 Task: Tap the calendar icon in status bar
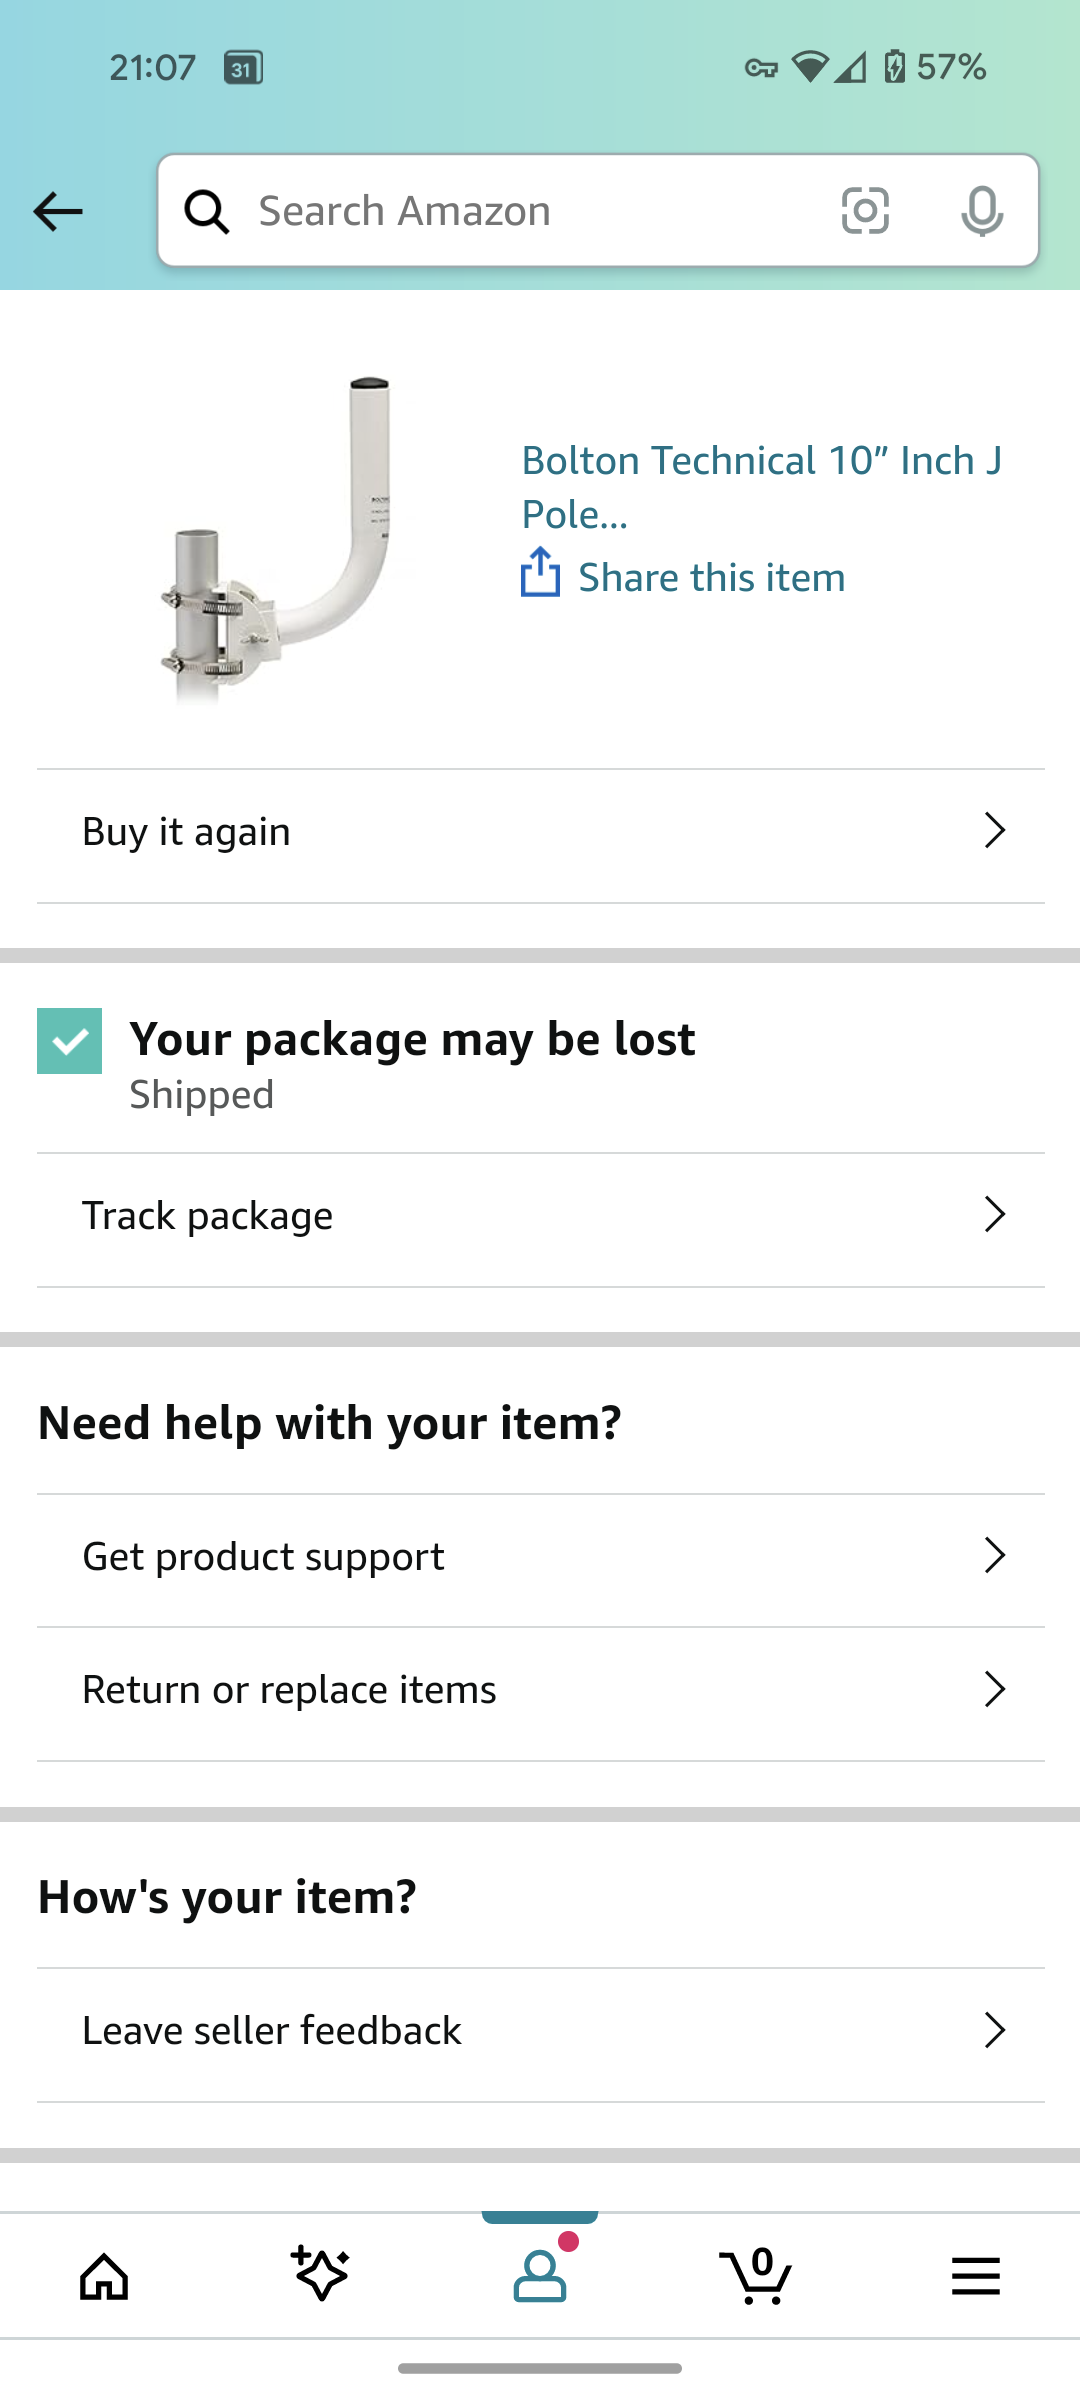point(243,68)
